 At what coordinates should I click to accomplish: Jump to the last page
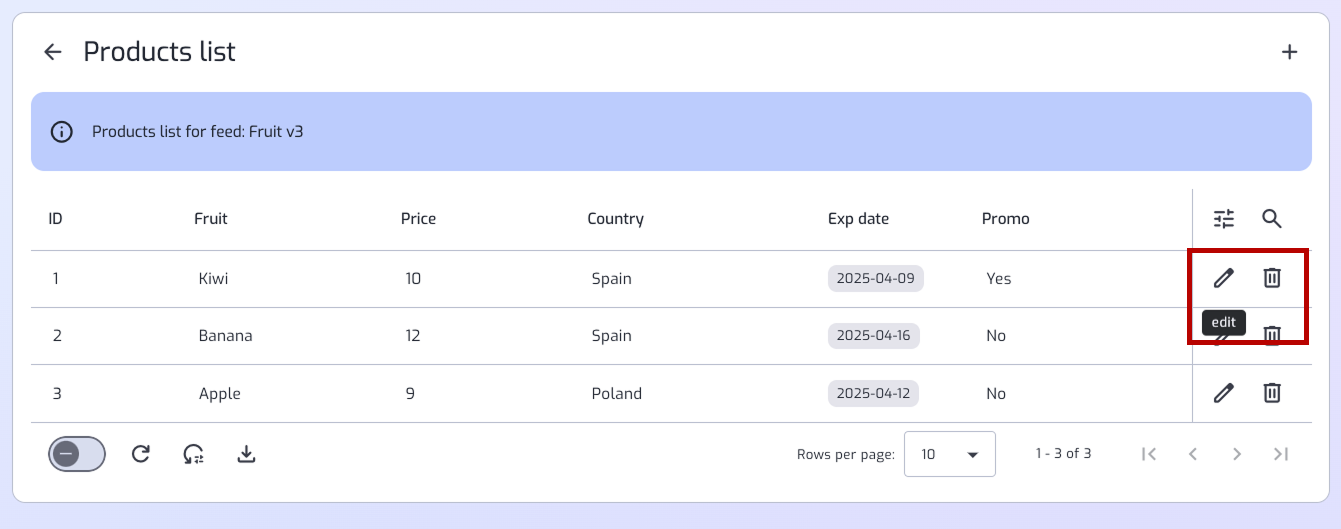(1281, 454)
